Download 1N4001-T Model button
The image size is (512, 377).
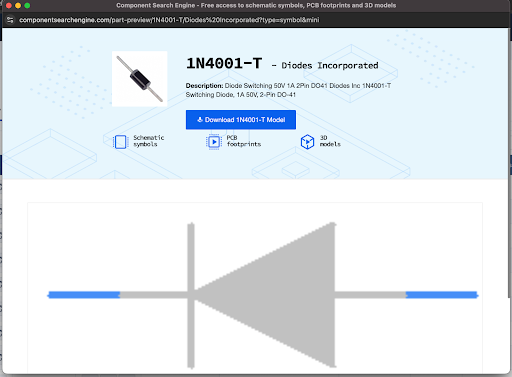click(x=241, y=120)
